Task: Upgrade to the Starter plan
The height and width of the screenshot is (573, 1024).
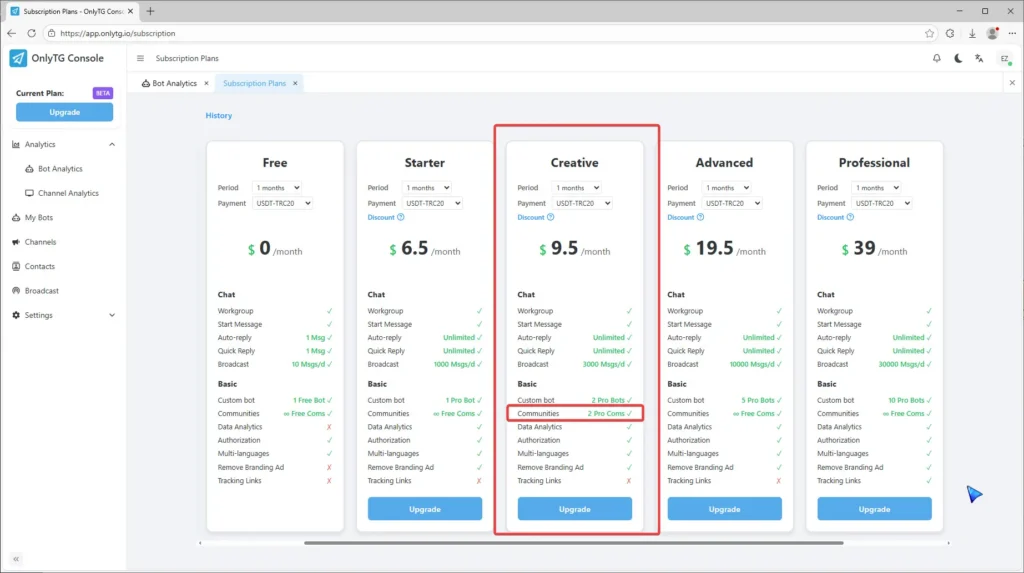Action: pos(424,509)
